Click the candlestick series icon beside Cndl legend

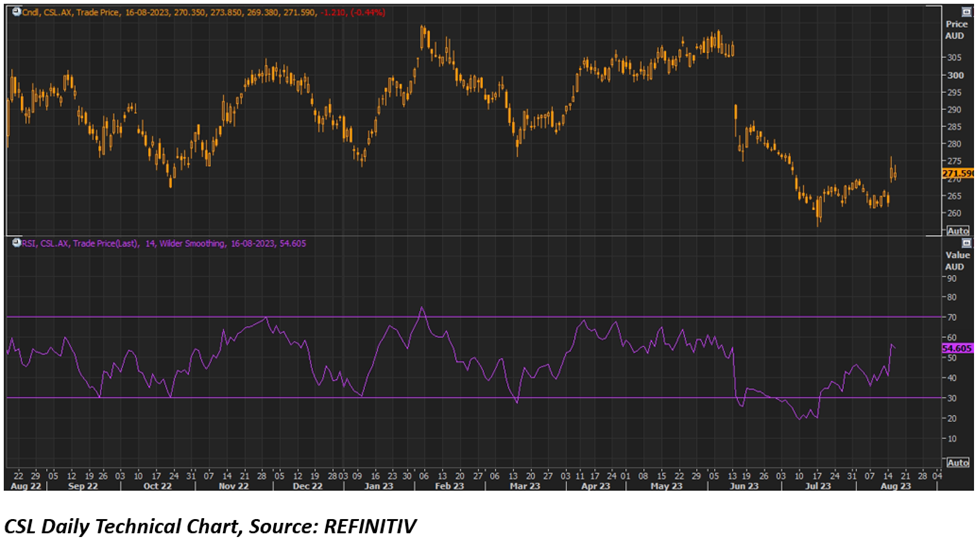coord(16,11)
